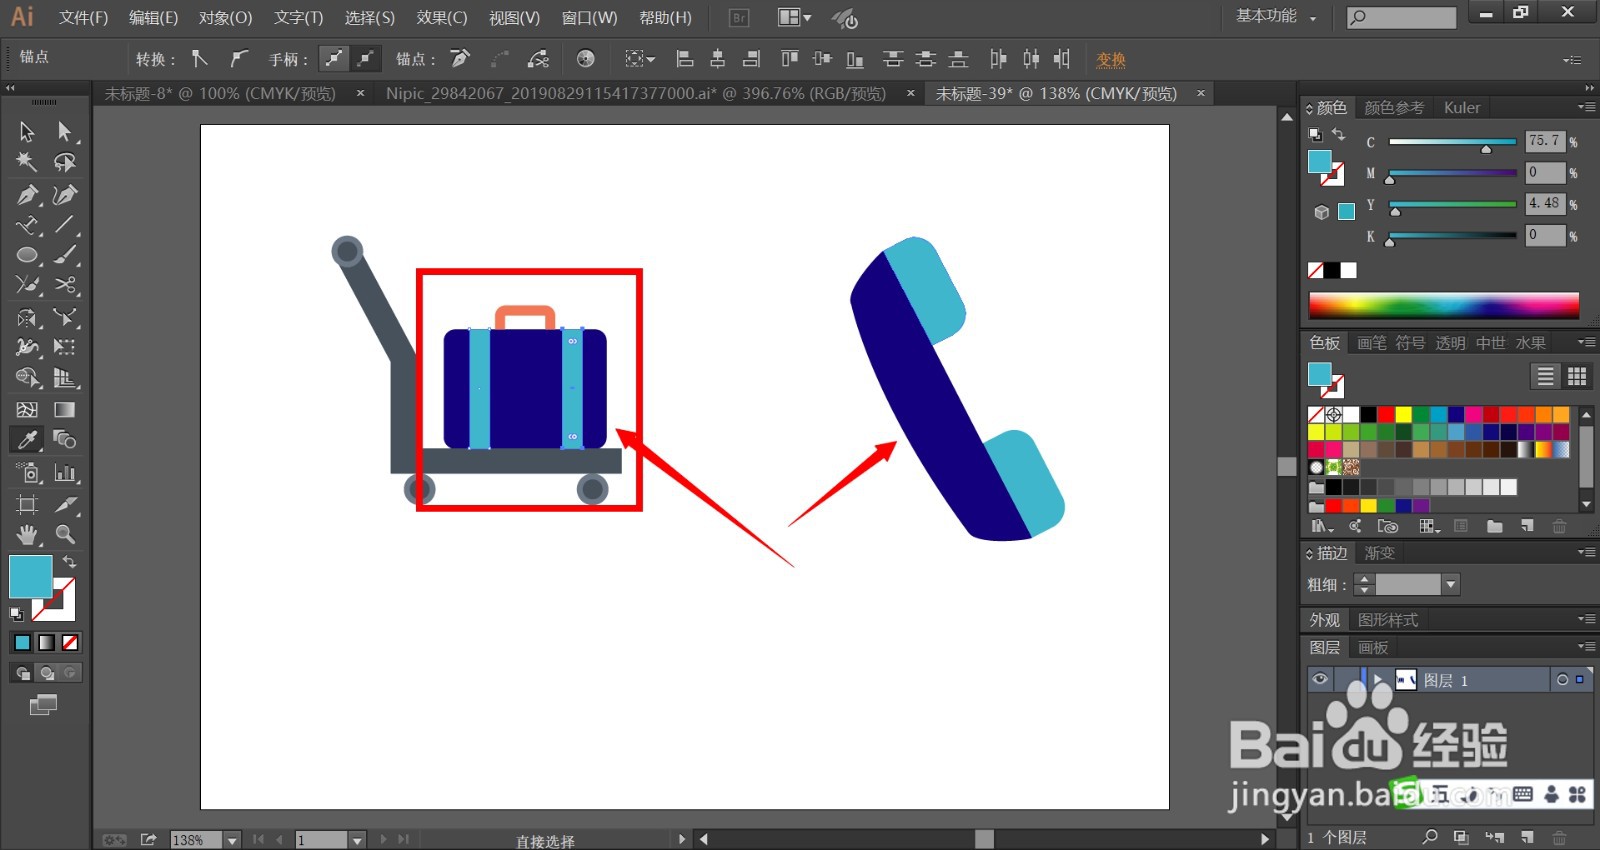Click Change Screen Mode icon

[x=43, y=705]
